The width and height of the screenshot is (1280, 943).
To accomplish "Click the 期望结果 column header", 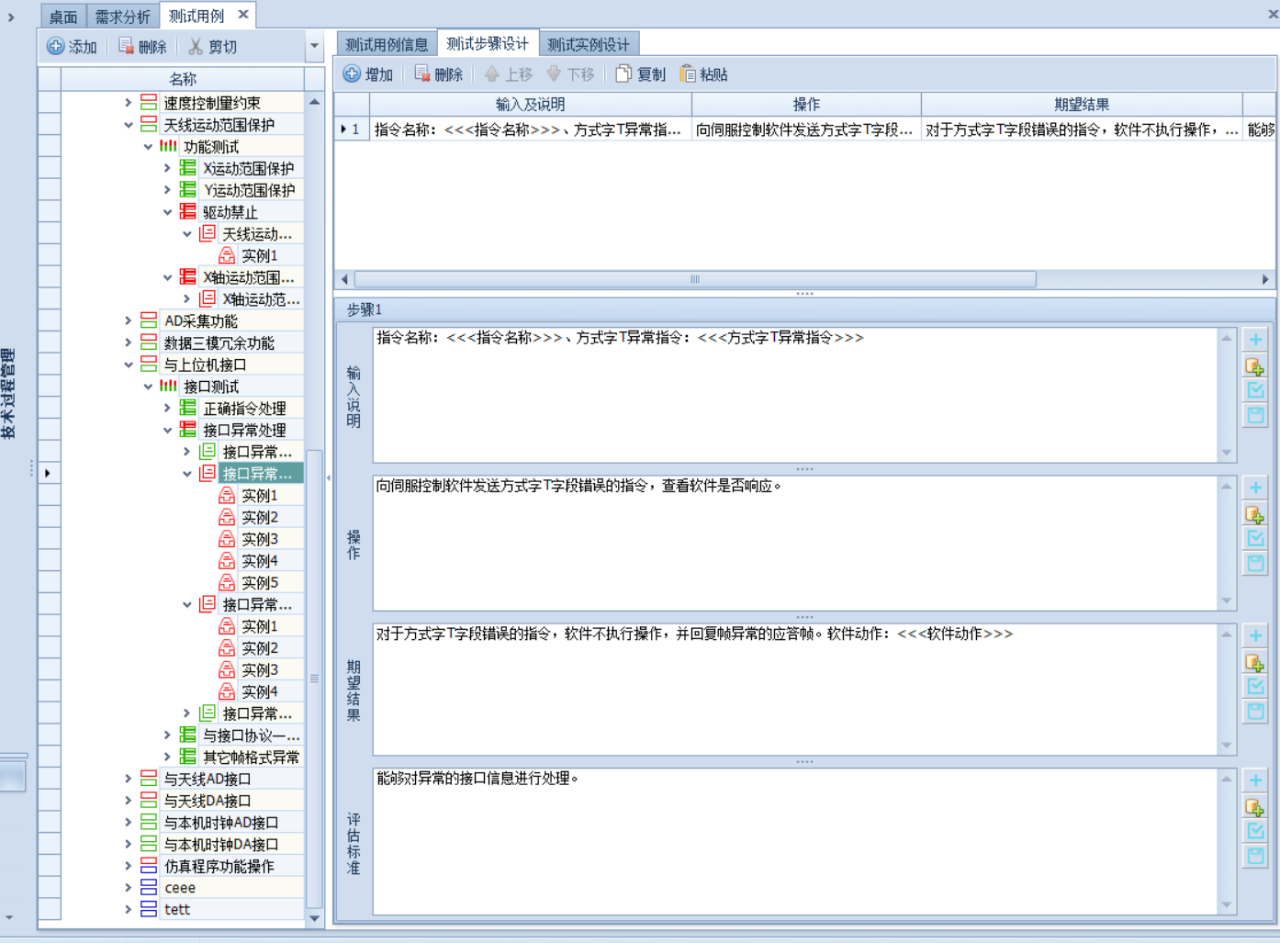I will (1081, 105).
